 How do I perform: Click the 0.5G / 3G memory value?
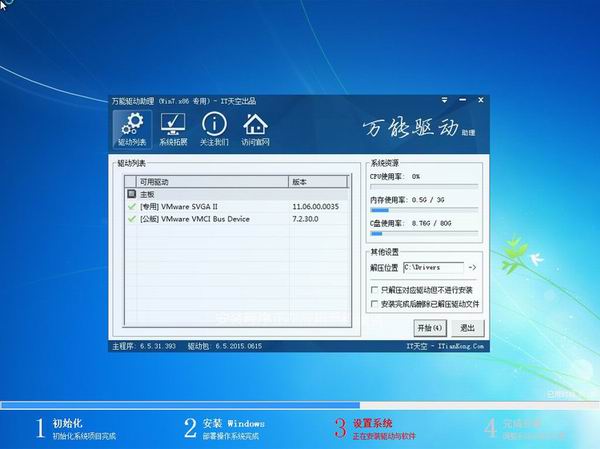tap(428, 200)
